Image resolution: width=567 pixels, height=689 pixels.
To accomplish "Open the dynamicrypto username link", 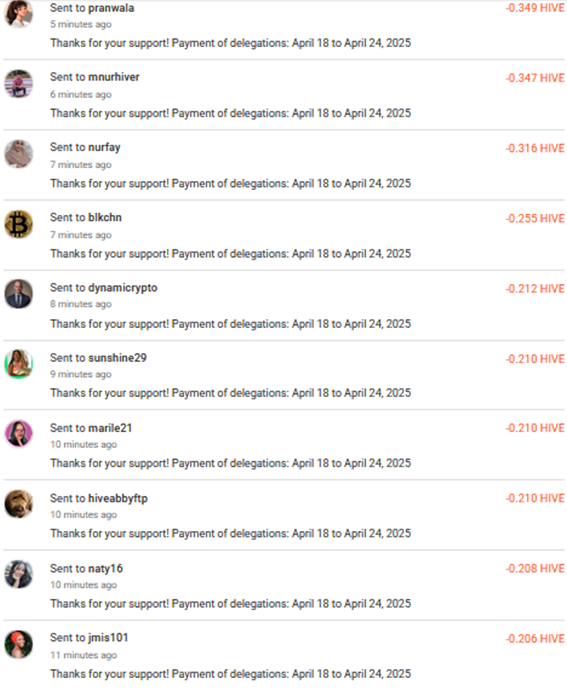I will point(123,288).
